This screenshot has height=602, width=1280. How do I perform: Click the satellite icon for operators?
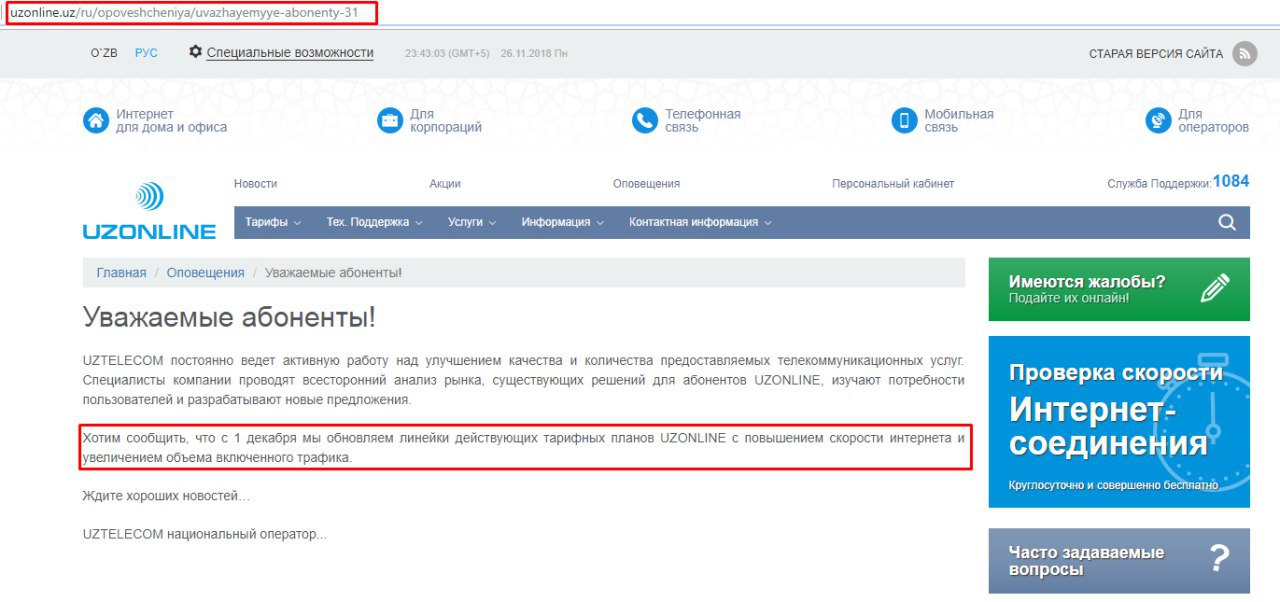point(1158,121)
